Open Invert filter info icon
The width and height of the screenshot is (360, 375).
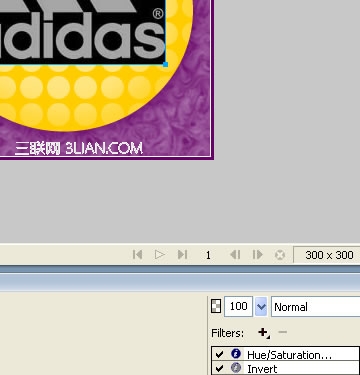tap(236, 368)
